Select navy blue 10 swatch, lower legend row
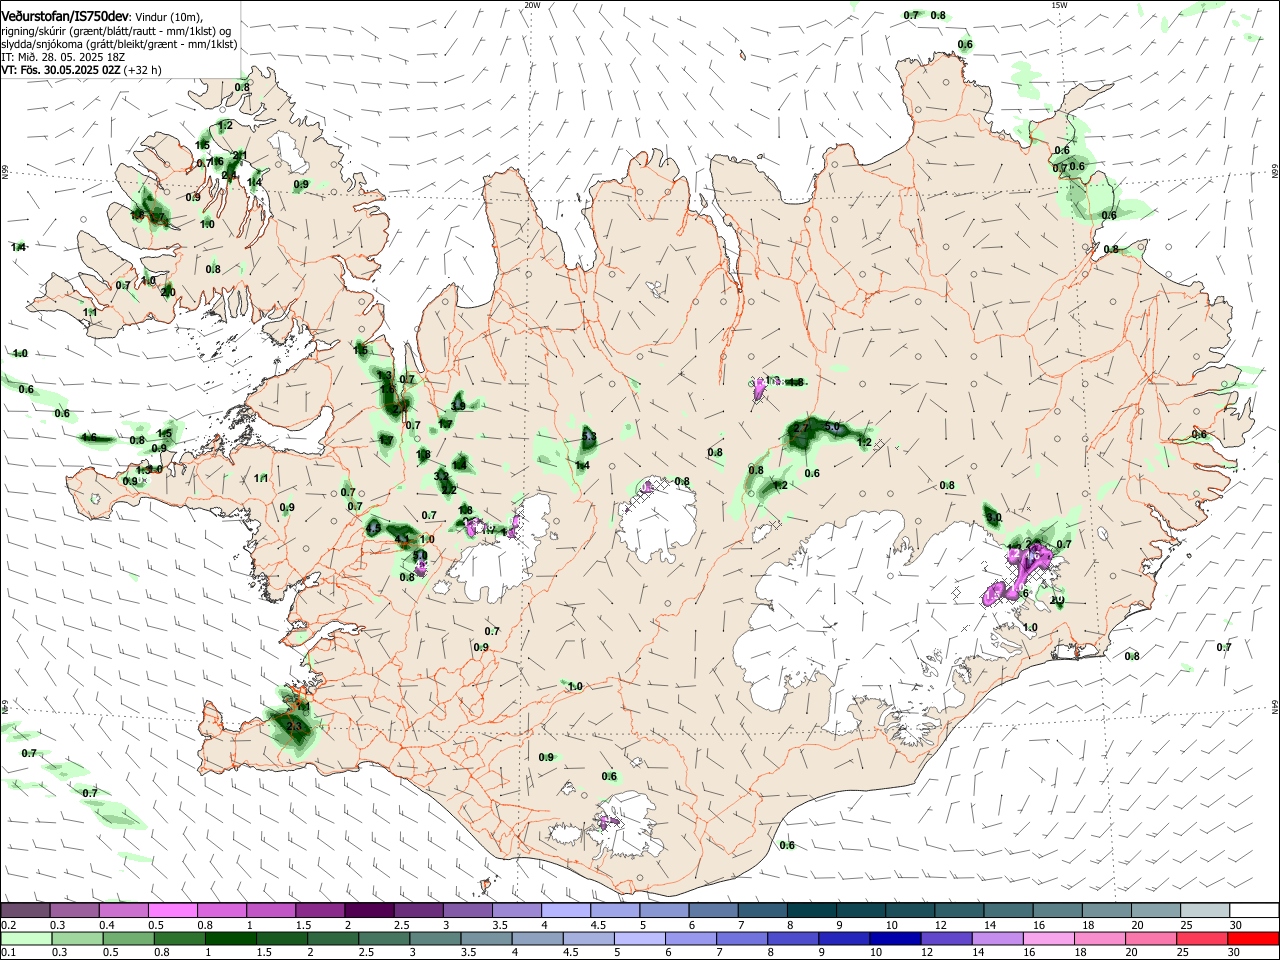 click(x=895, y=939)
